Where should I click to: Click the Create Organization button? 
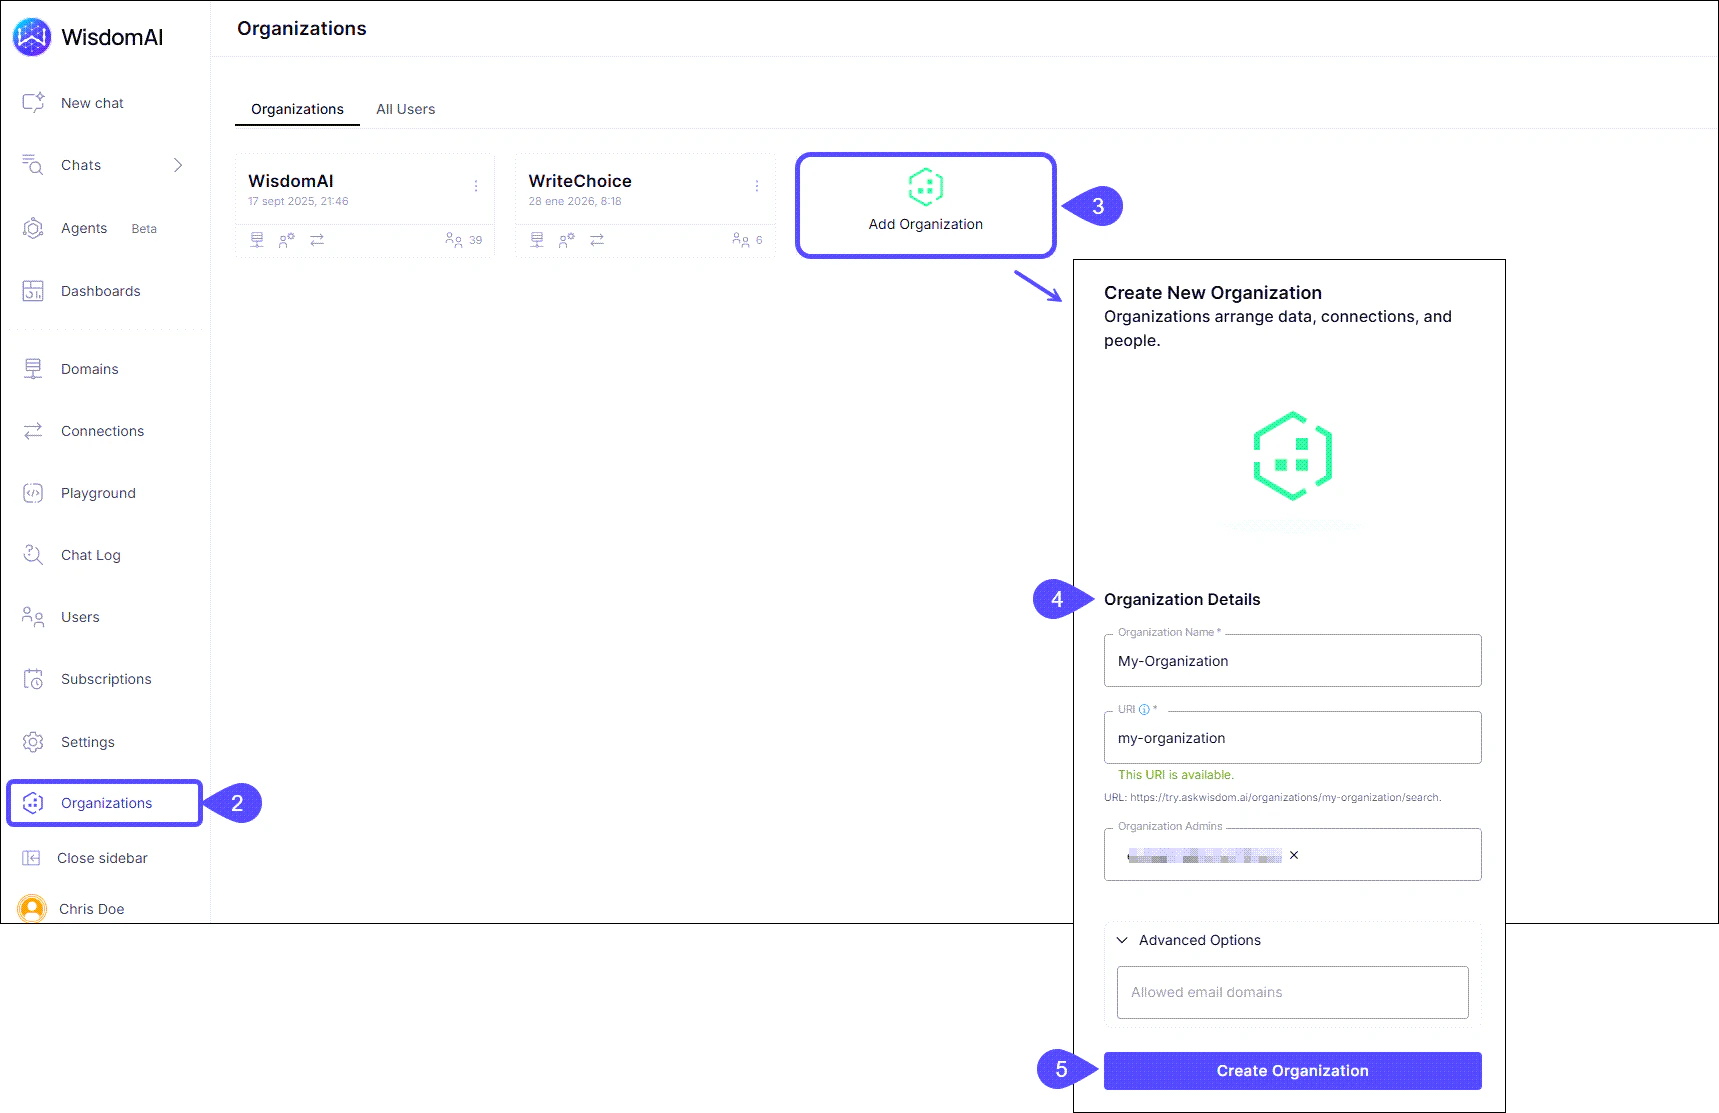coord(1291,1070)
